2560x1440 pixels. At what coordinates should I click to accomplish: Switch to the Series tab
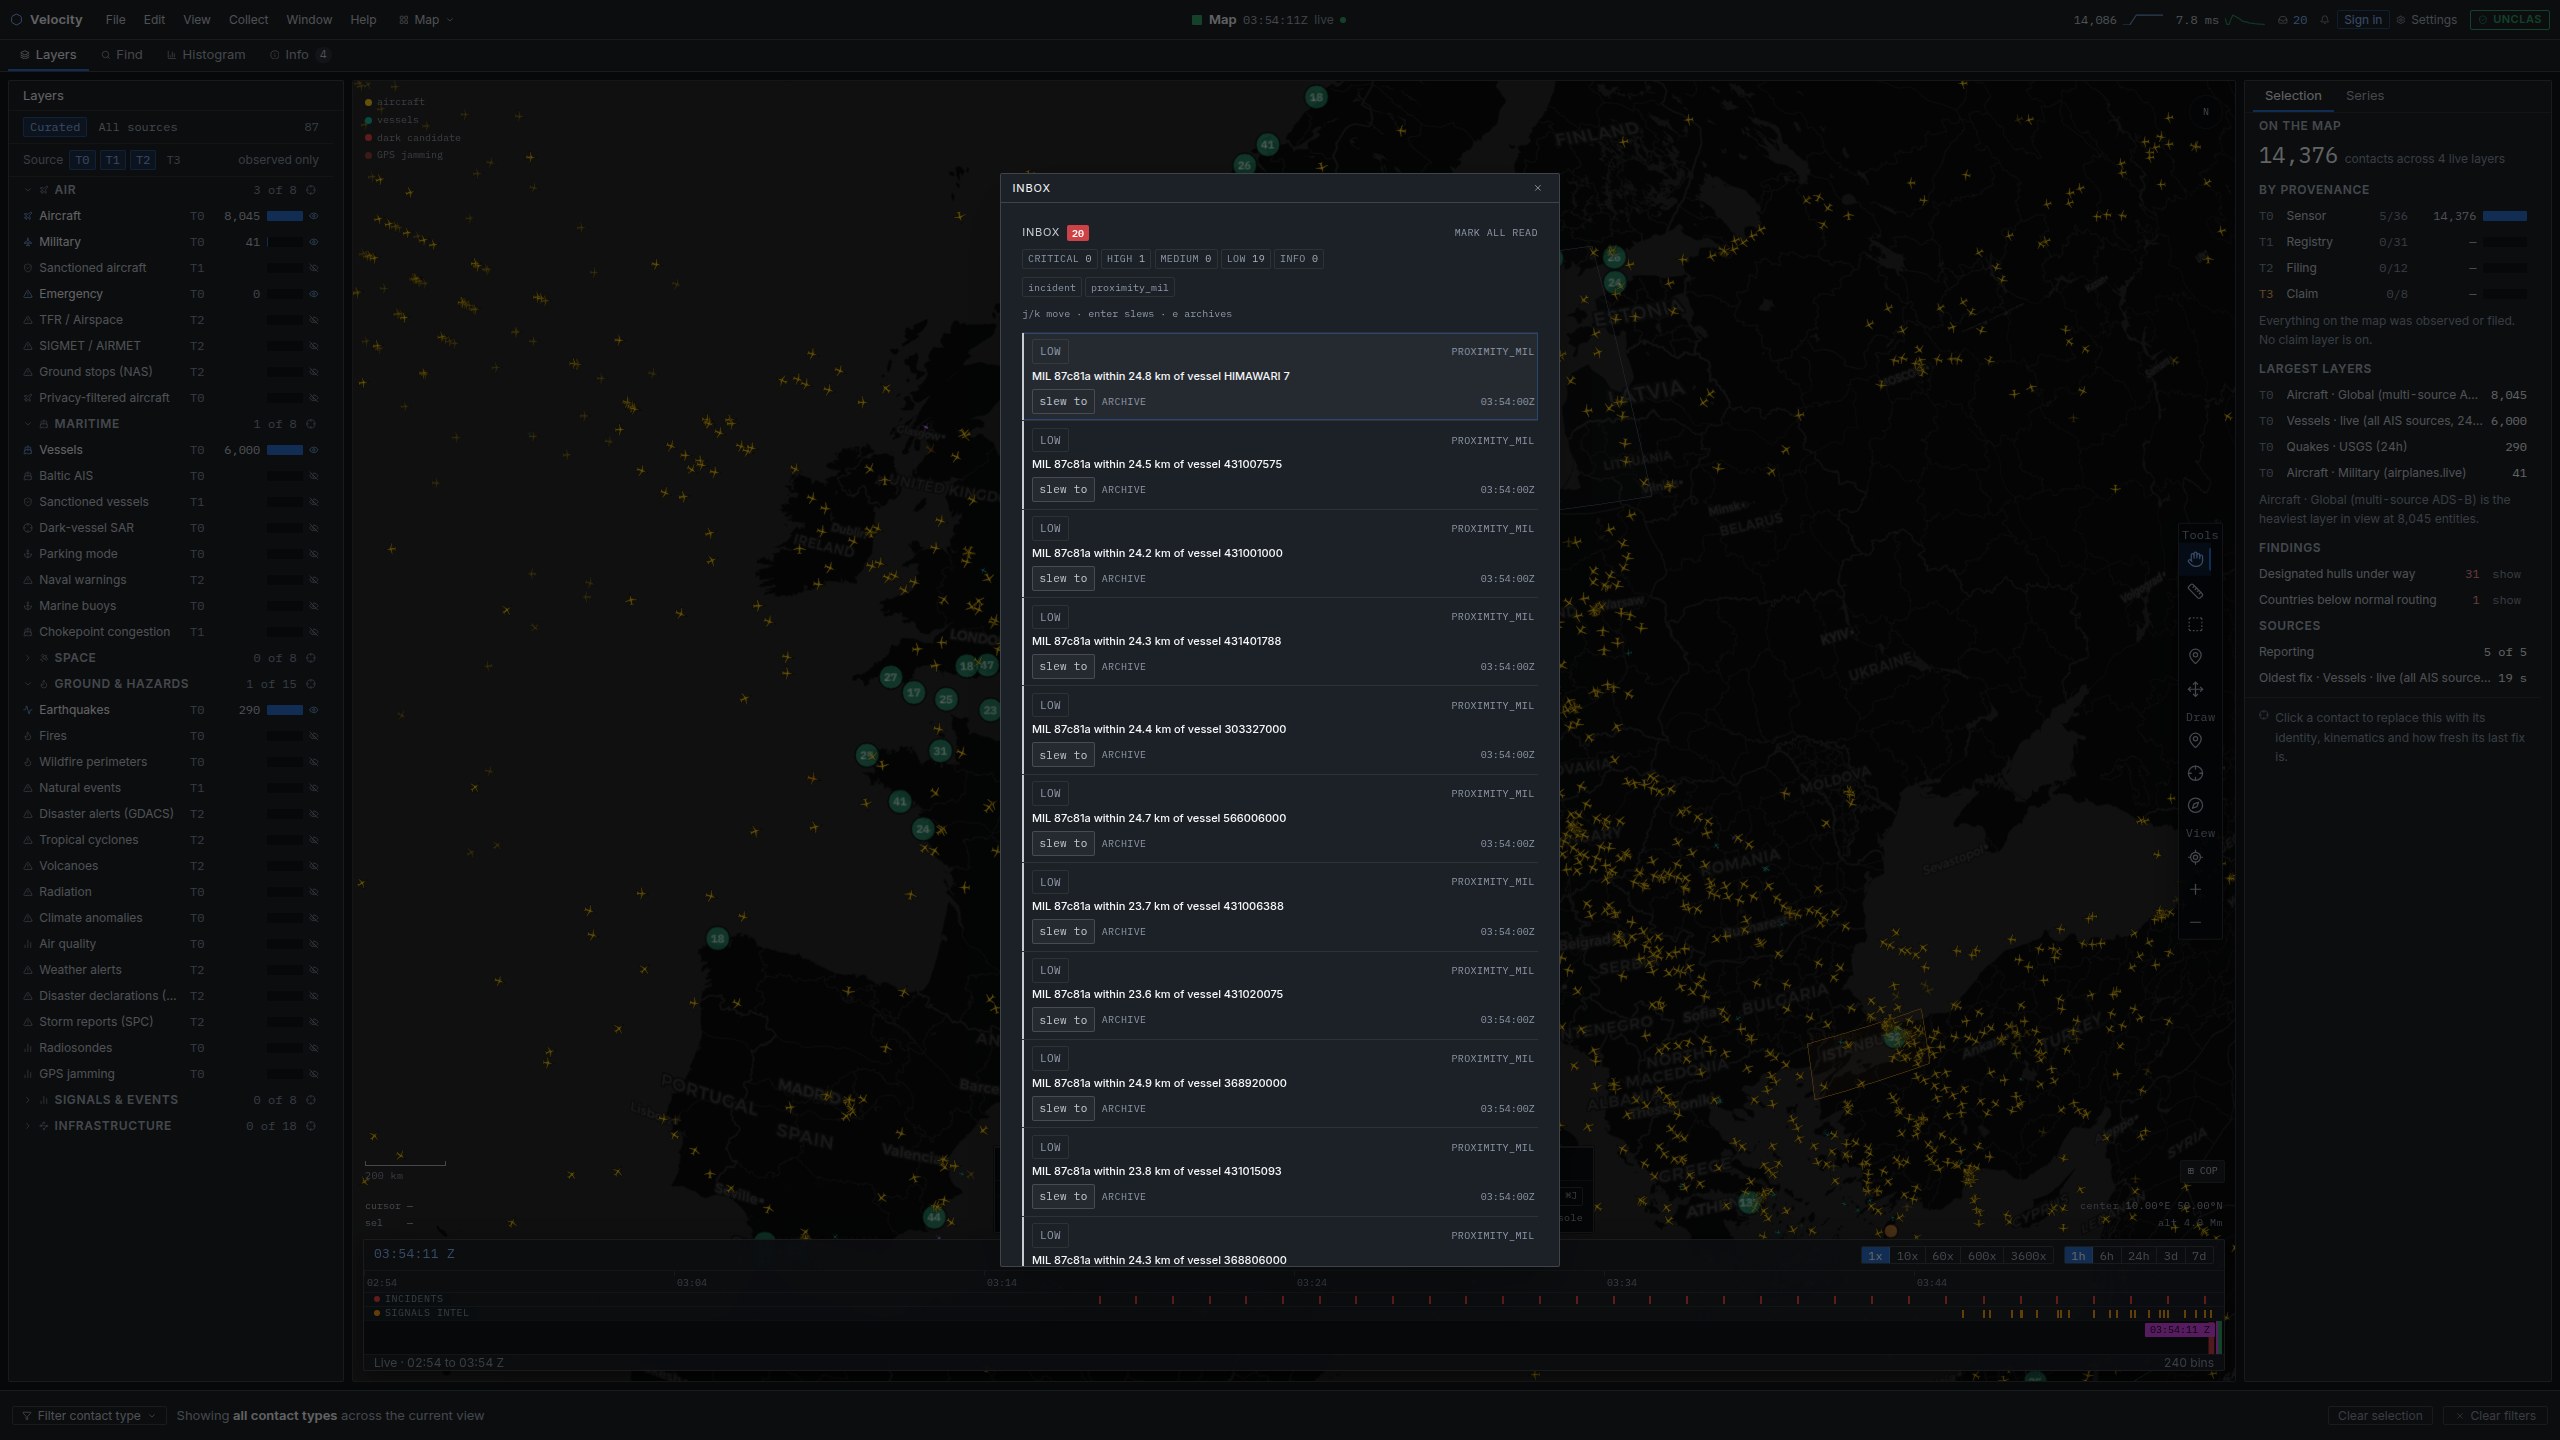[2365, 96]
